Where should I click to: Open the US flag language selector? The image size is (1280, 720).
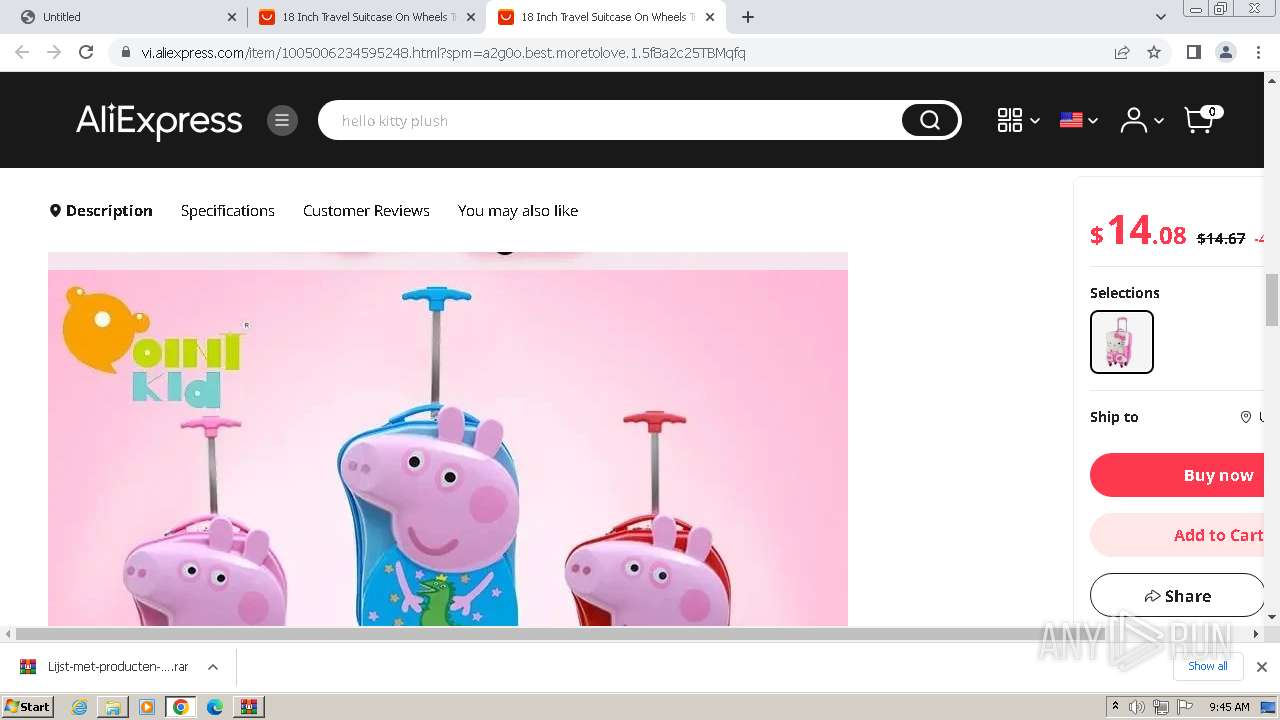click(x=1079, y=120)
